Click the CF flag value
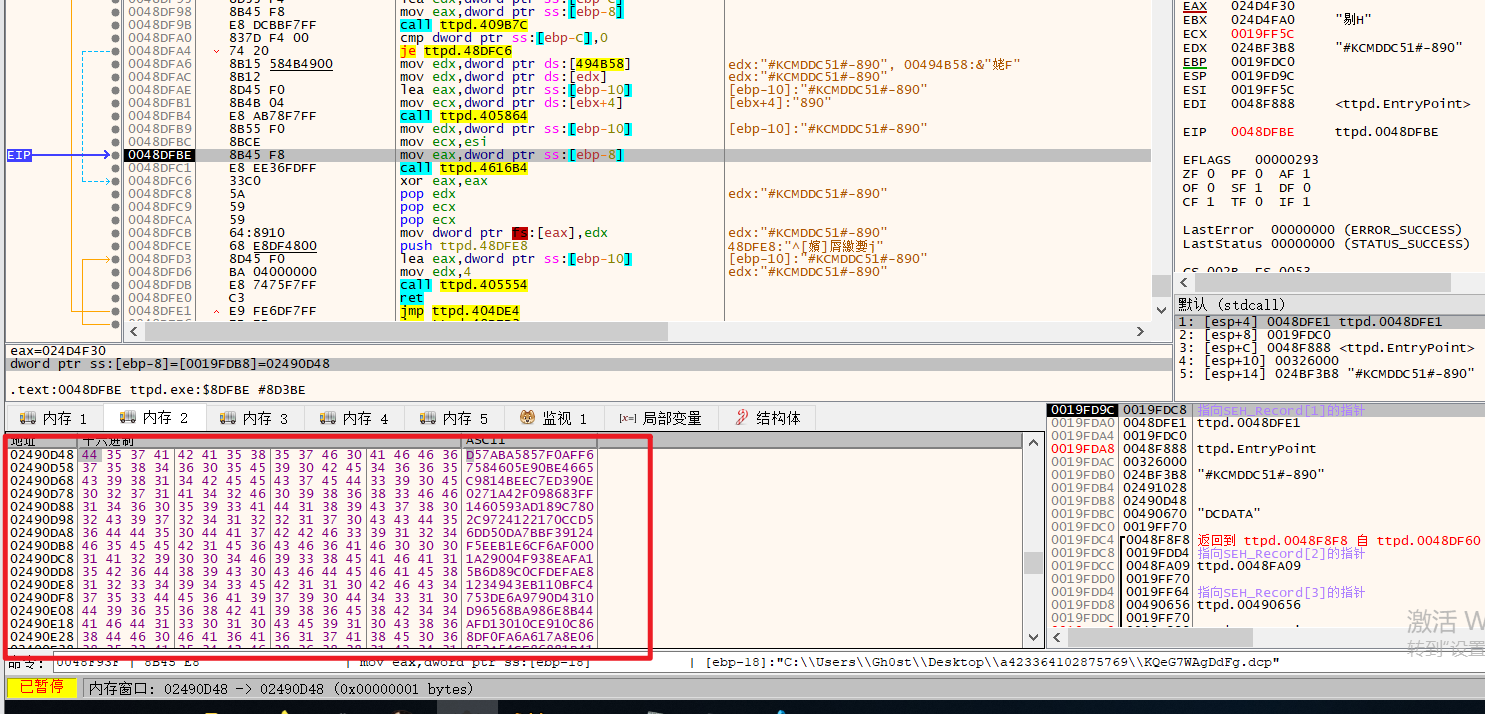Screen dimensions: 1485x714 tap(1210, 202)
